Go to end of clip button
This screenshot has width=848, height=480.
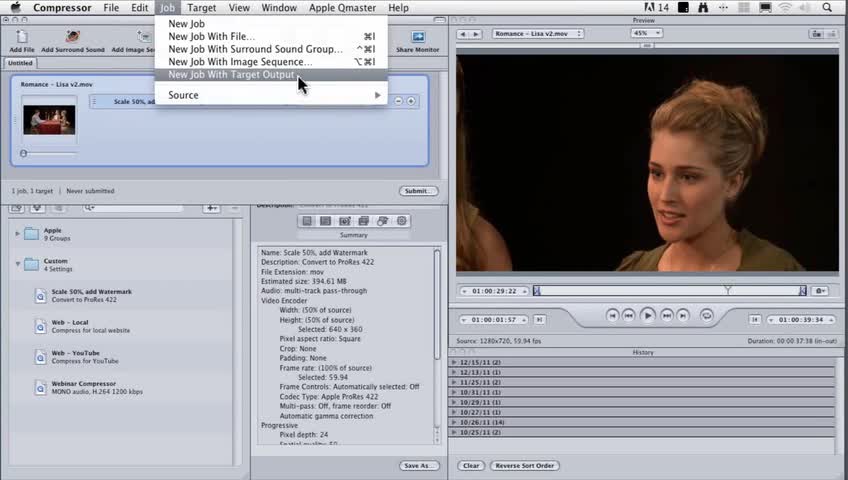(683, 316)
